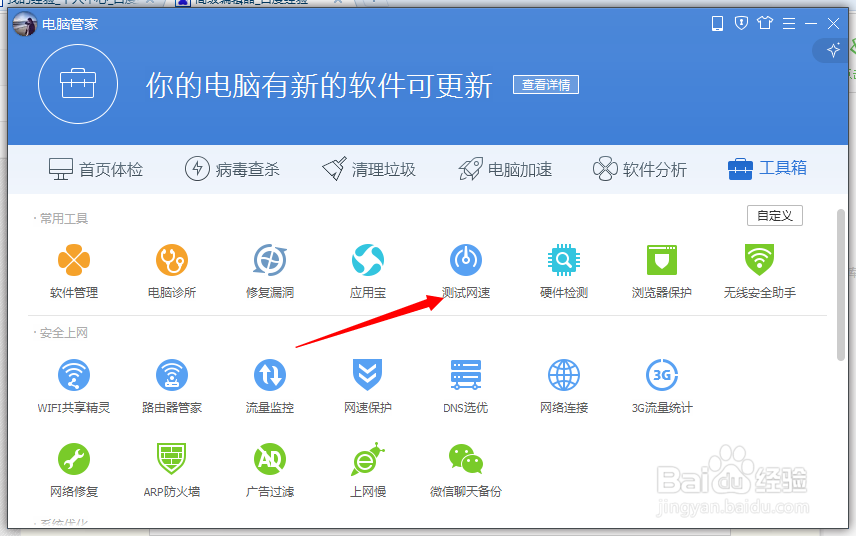Start 测试网速 network speed test

click(466, 271)
